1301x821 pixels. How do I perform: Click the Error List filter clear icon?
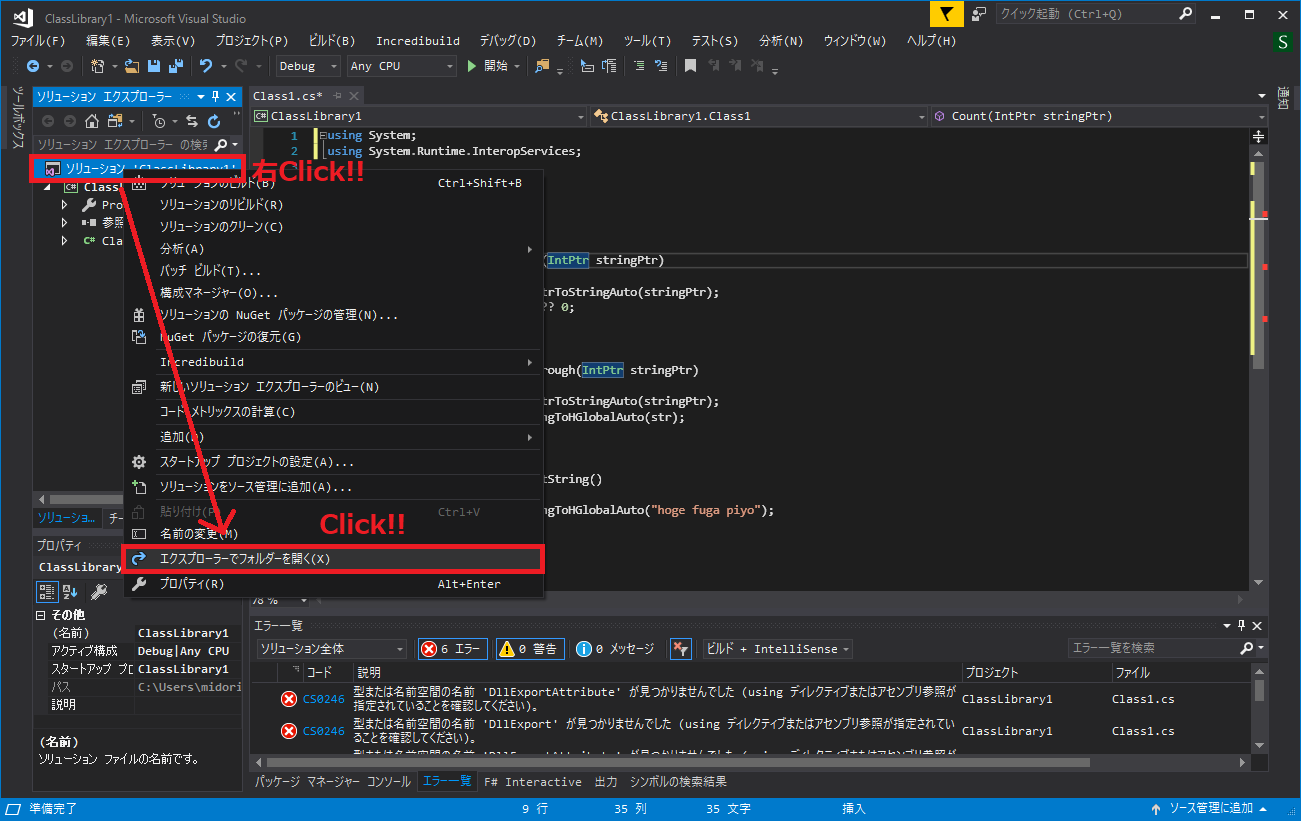(x=680, y=649)
